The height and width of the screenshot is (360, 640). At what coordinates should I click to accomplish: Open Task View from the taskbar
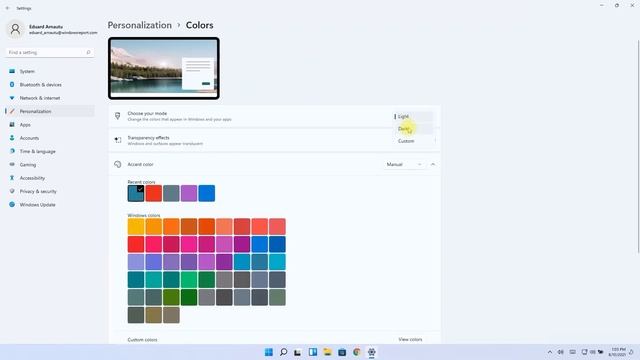298,352
